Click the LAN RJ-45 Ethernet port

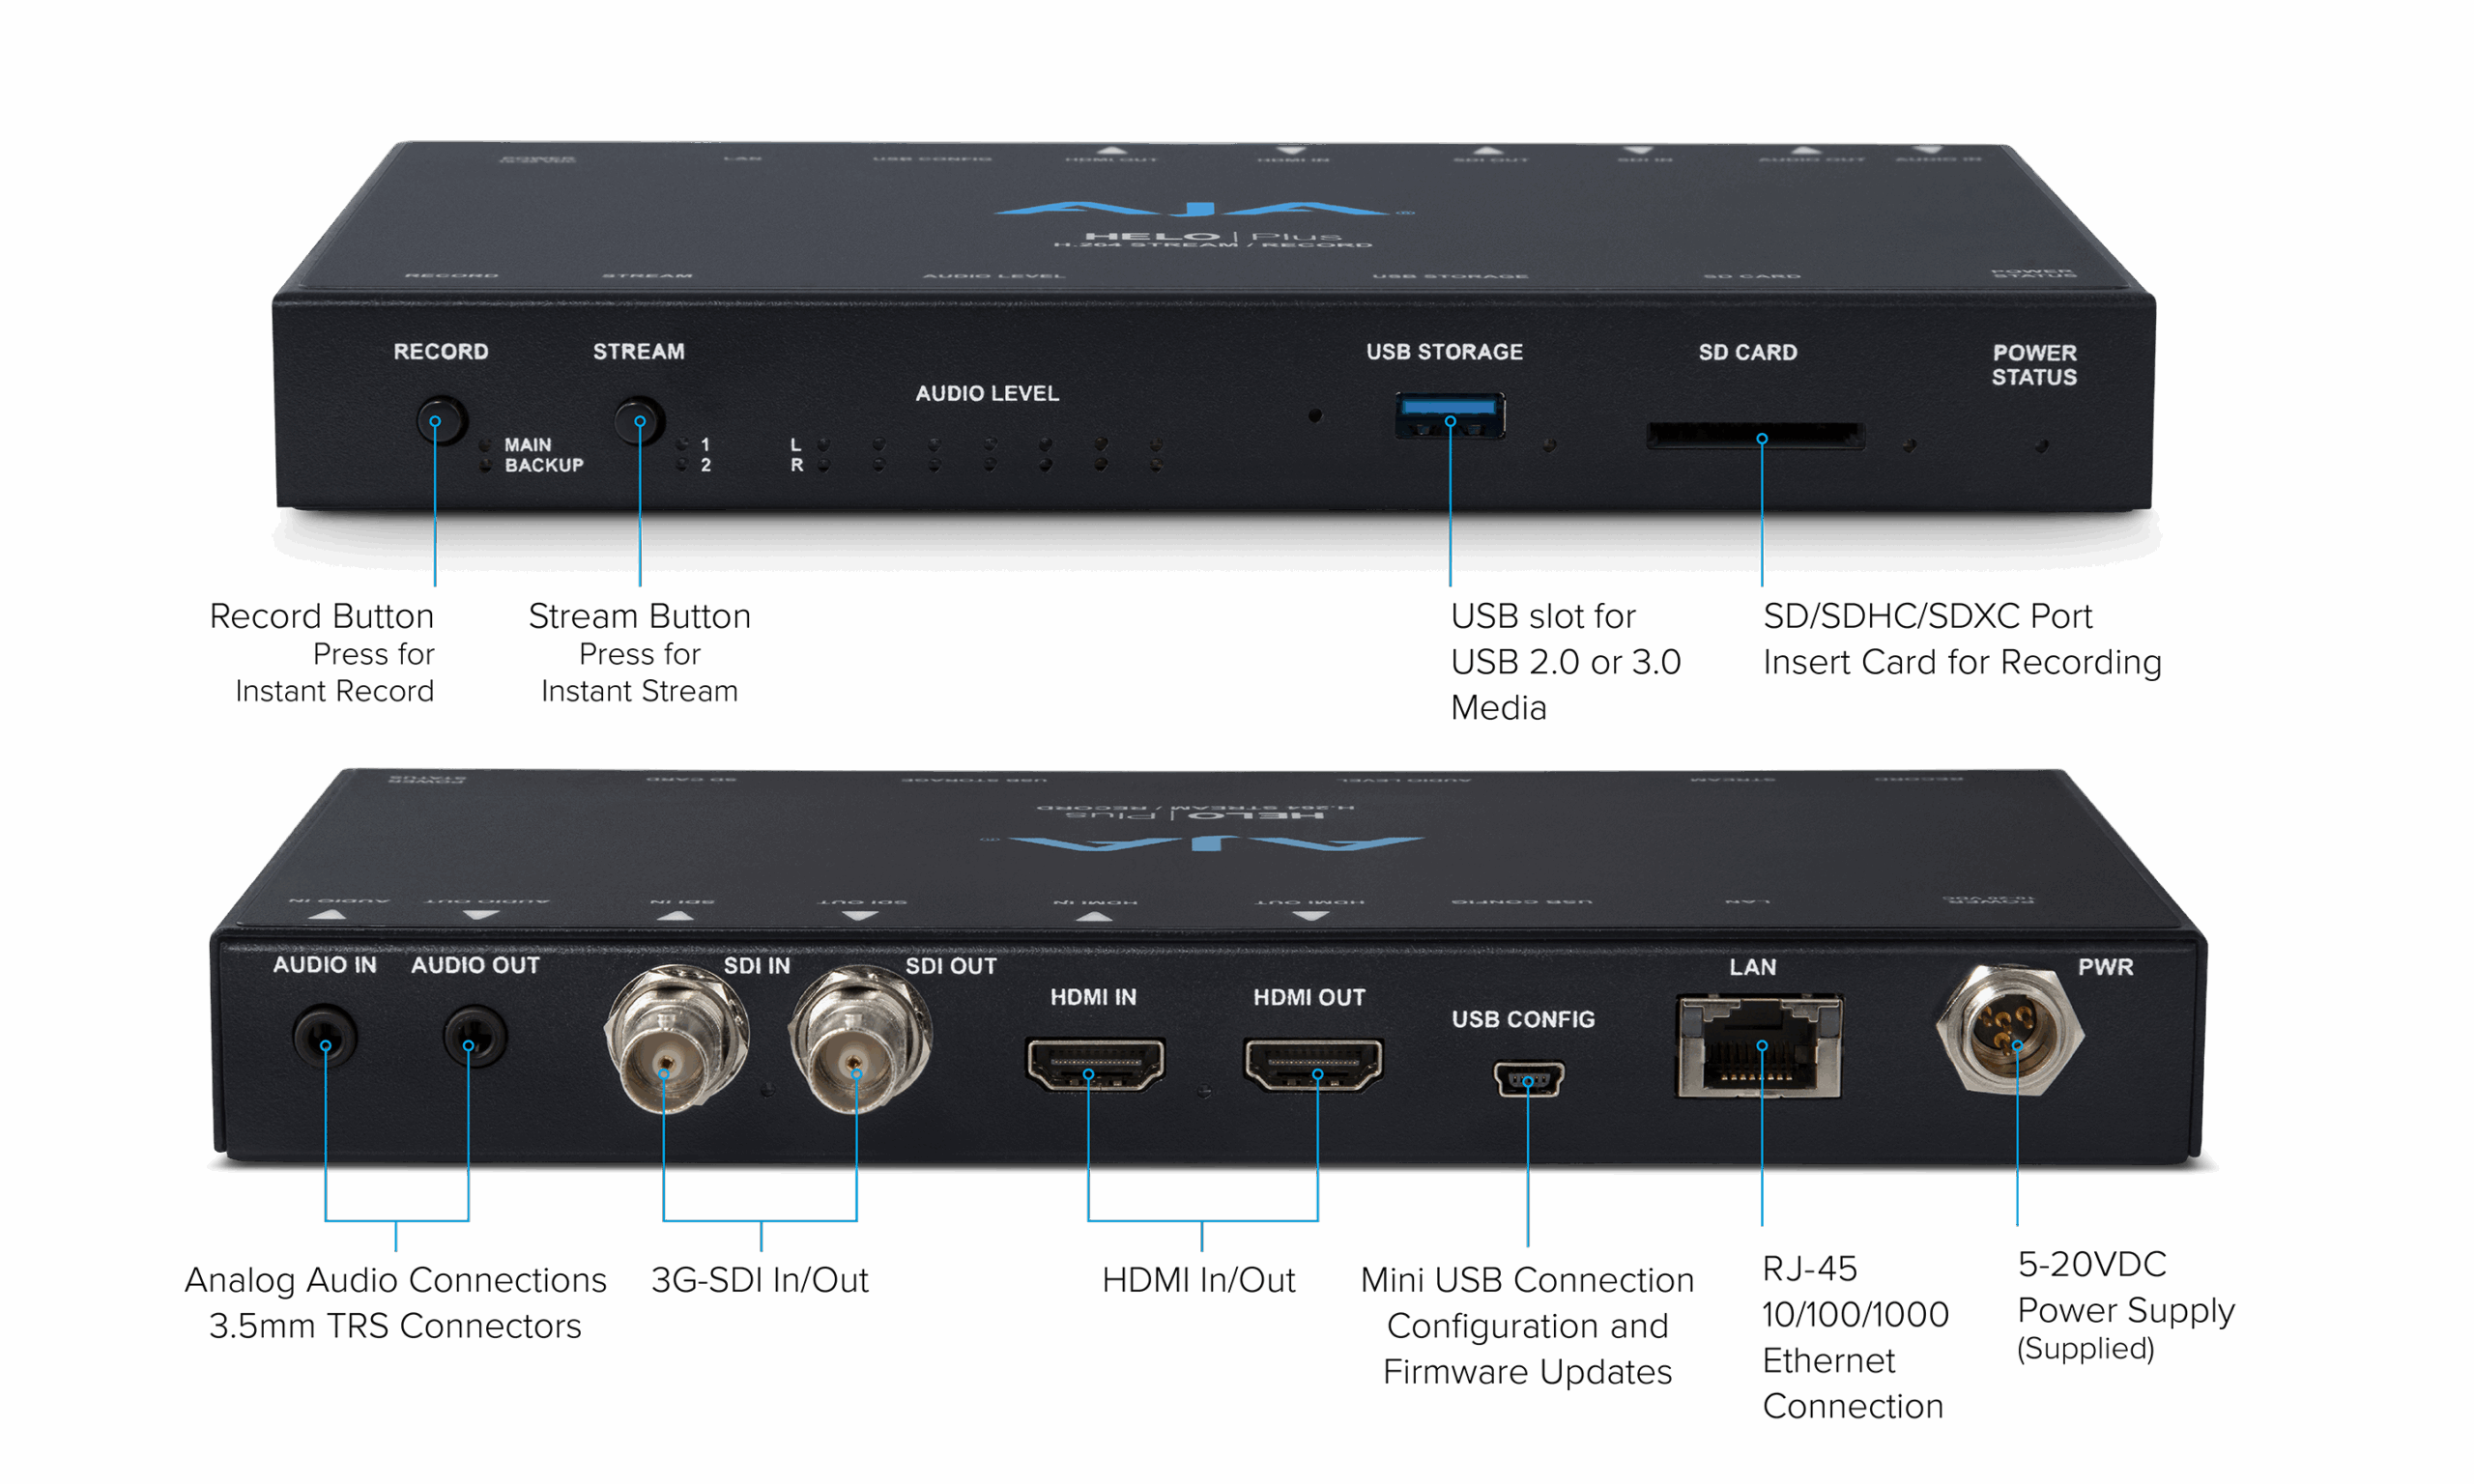coord(1759,1047)
